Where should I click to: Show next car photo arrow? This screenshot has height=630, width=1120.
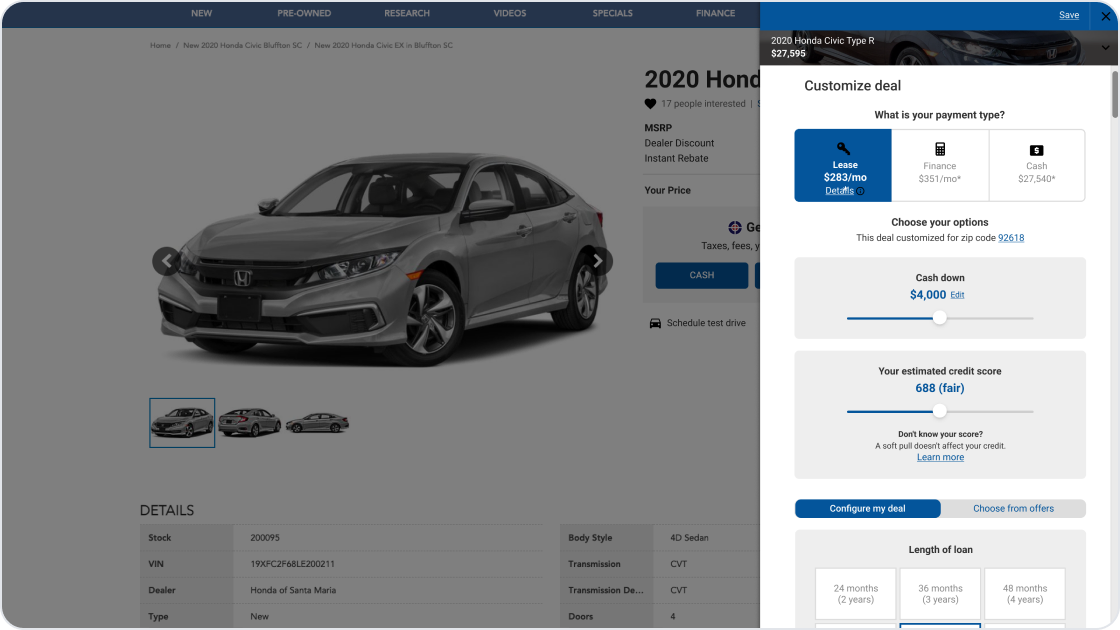point(598,261)
